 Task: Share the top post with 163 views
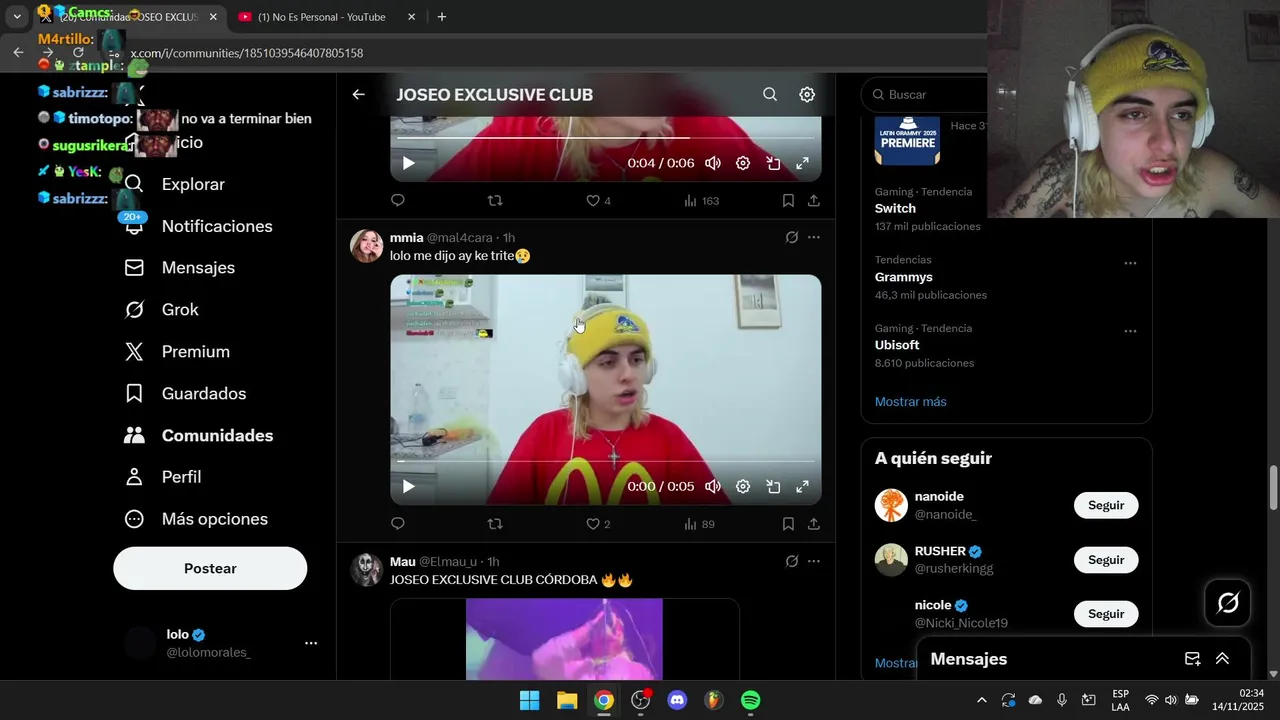point(814,201)
